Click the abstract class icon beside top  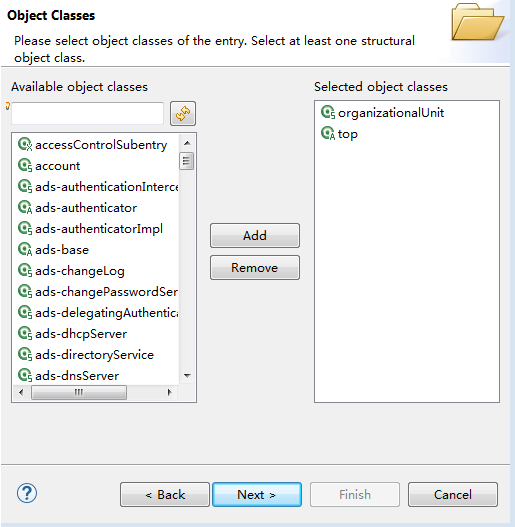328,133
